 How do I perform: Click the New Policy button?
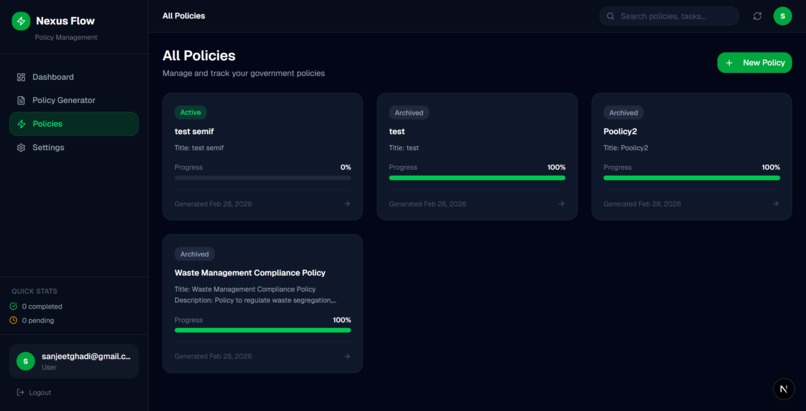pos(755,63)
